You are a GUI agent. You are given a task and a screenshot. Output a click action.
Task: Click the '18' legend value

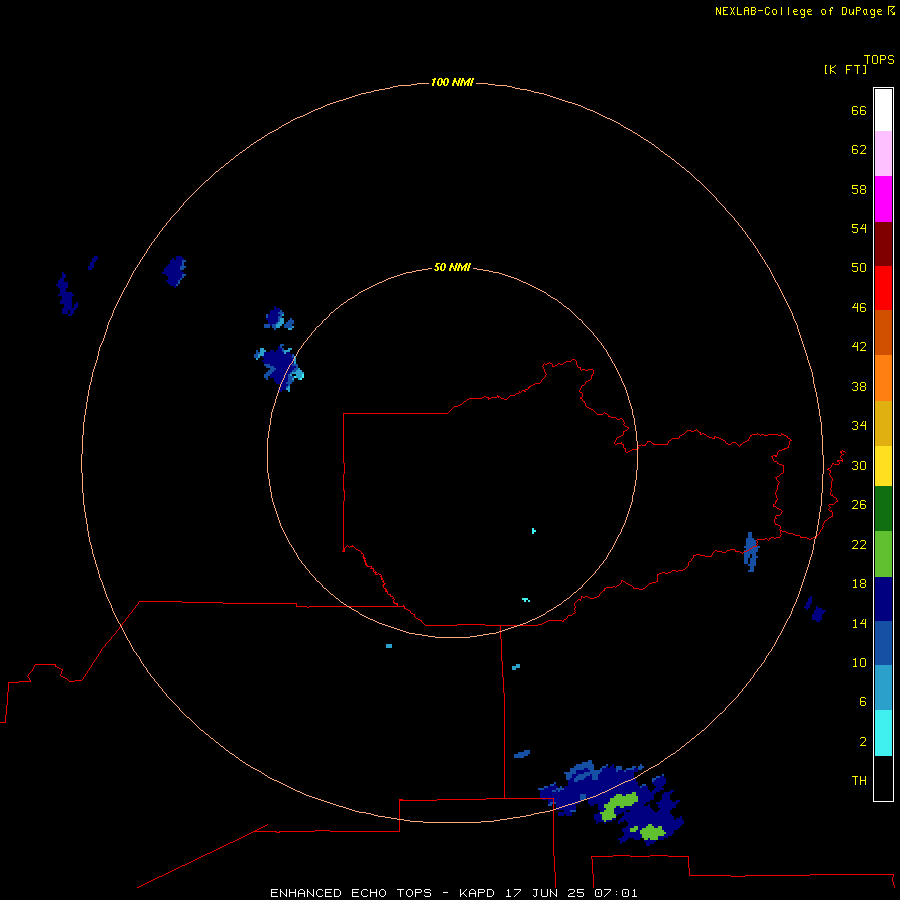pos(859,584)
